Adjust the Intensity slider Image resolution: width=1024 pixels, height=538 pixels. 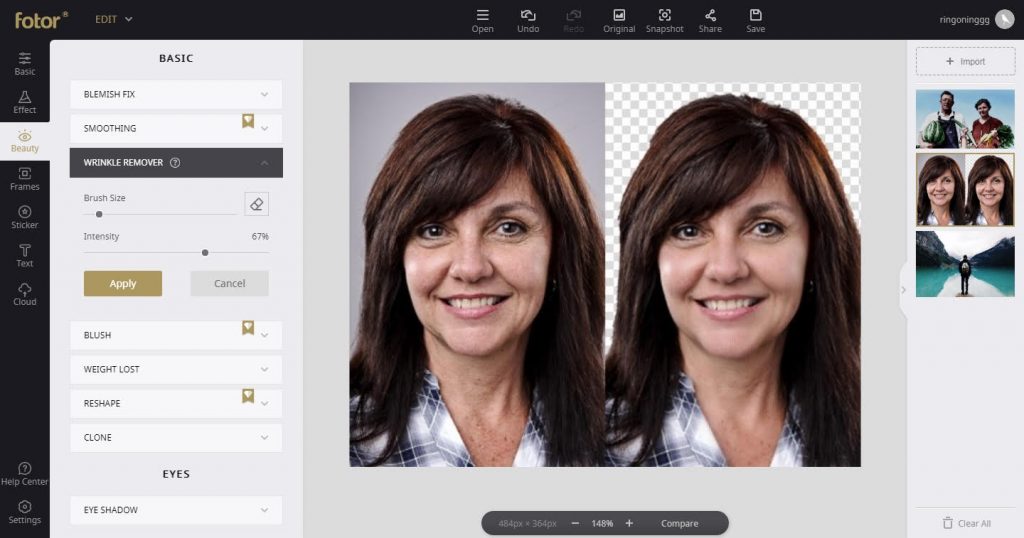click(x=205, y=253)
